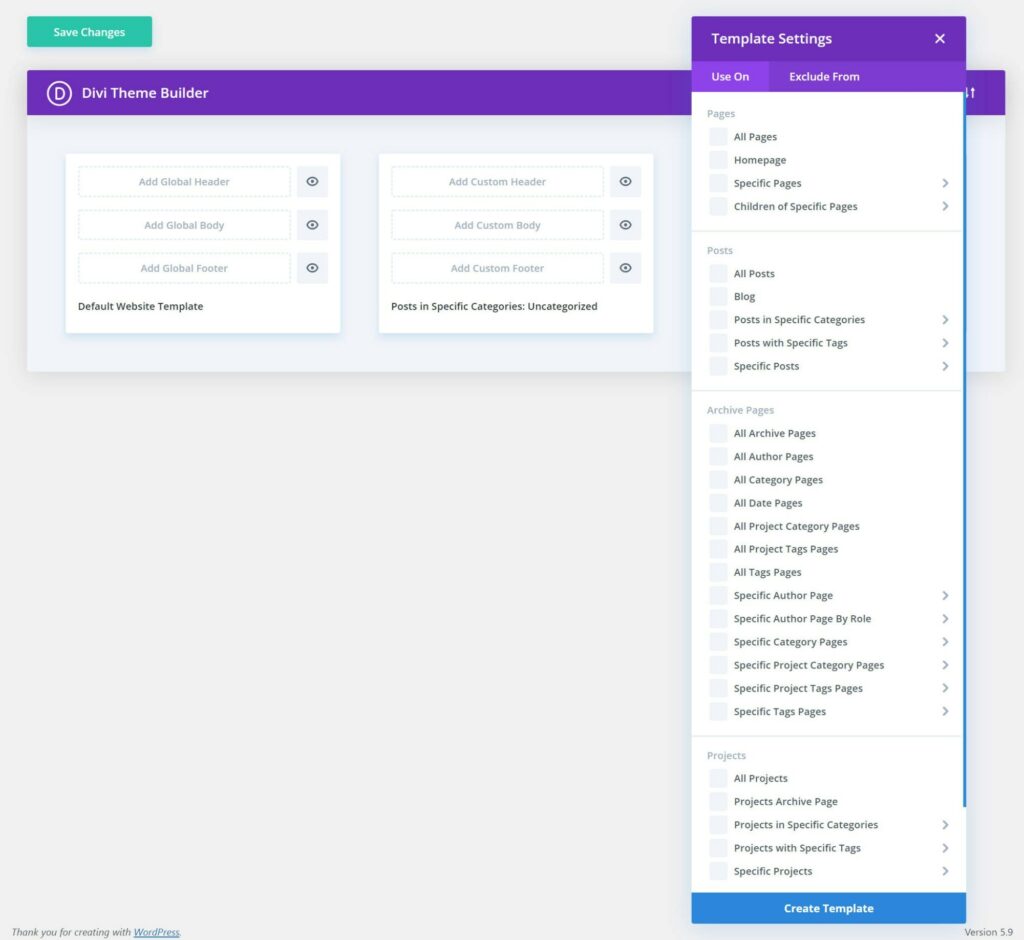
Task: Expand Specific Project Category Pages chevron
Action: tap(945, 665)
